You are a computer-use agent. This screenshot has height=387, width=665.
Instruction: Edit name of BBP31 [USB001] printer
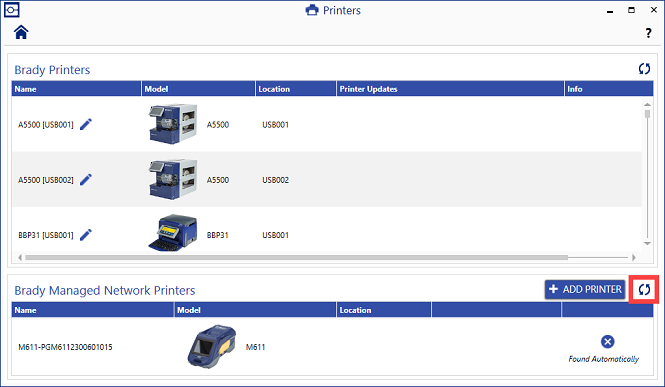tap(86, 234)
